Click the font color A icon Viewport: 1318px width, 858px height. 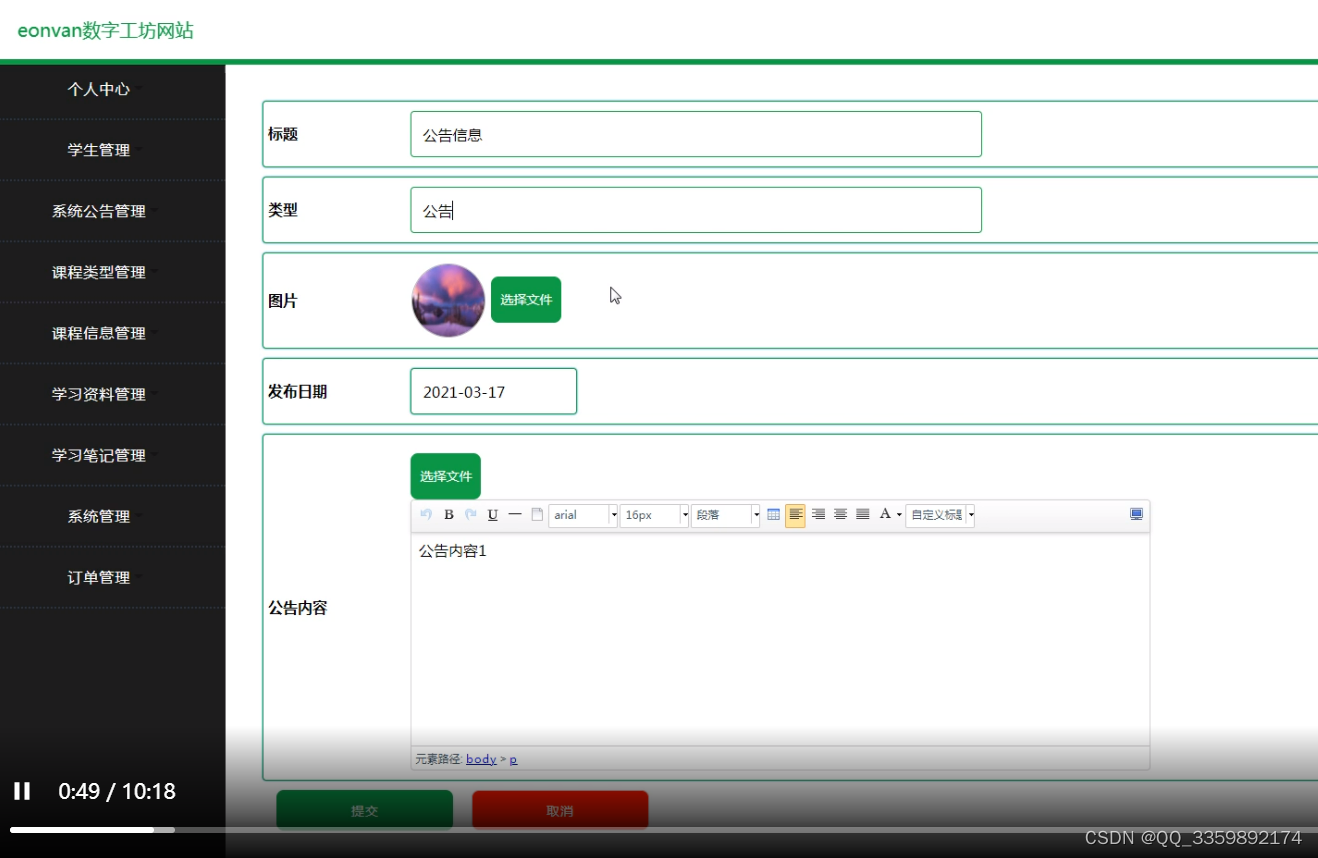click(885, 515)
